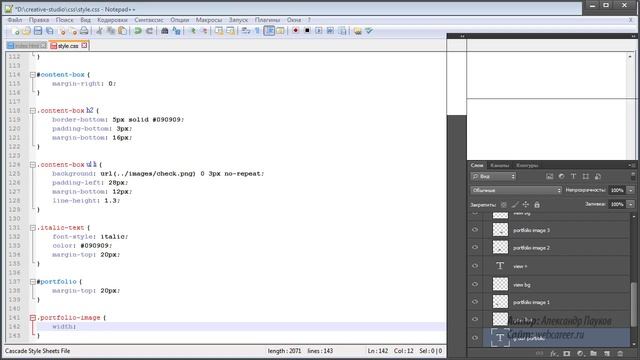Open the Поиск menu
Viewport: 640px width, 360px height.
point(64,20)
